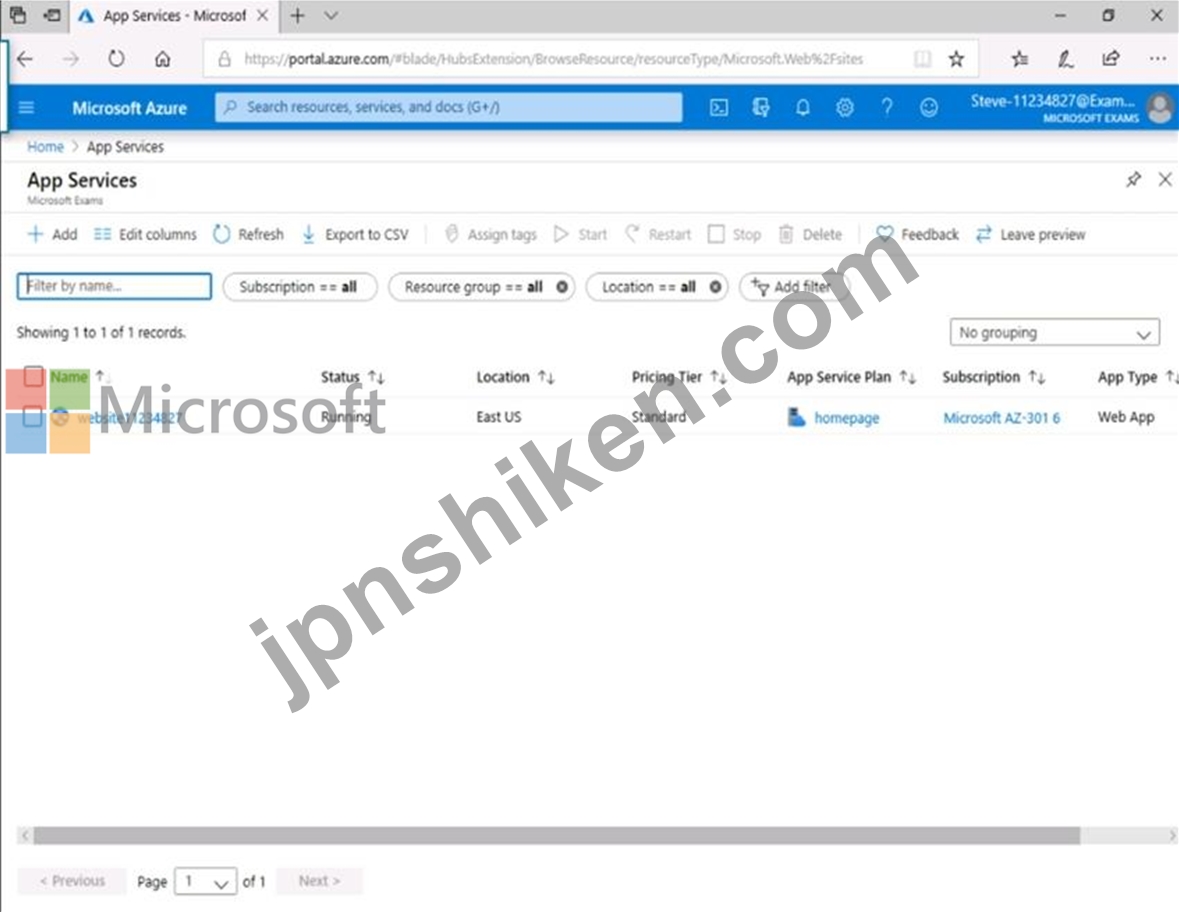
Task: Click the Restart command
Action: pyautogui.click(x=658, y=235)
